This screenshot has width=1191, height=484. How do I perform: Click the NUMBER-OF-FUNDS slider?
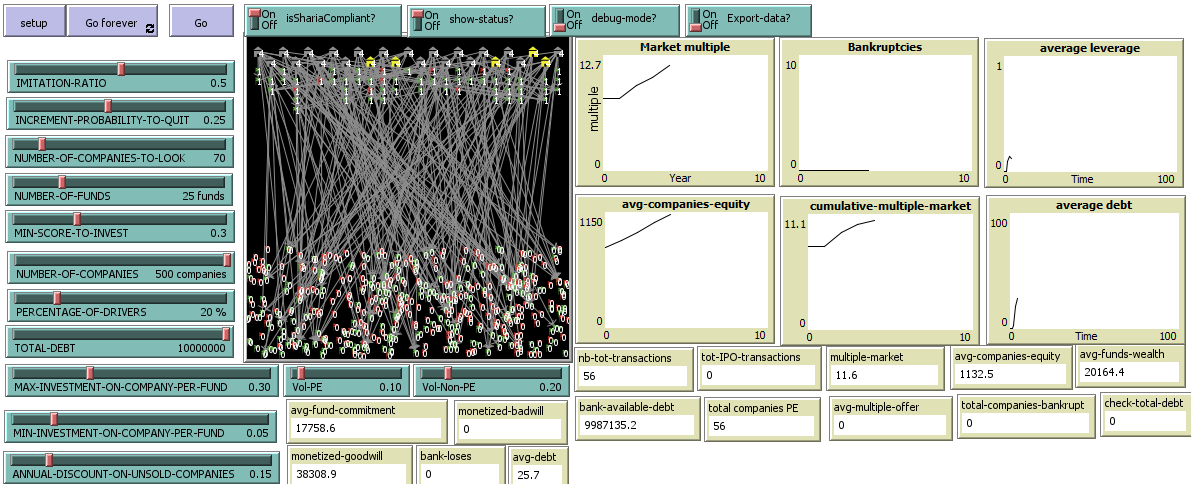click(x=118, y=188)
